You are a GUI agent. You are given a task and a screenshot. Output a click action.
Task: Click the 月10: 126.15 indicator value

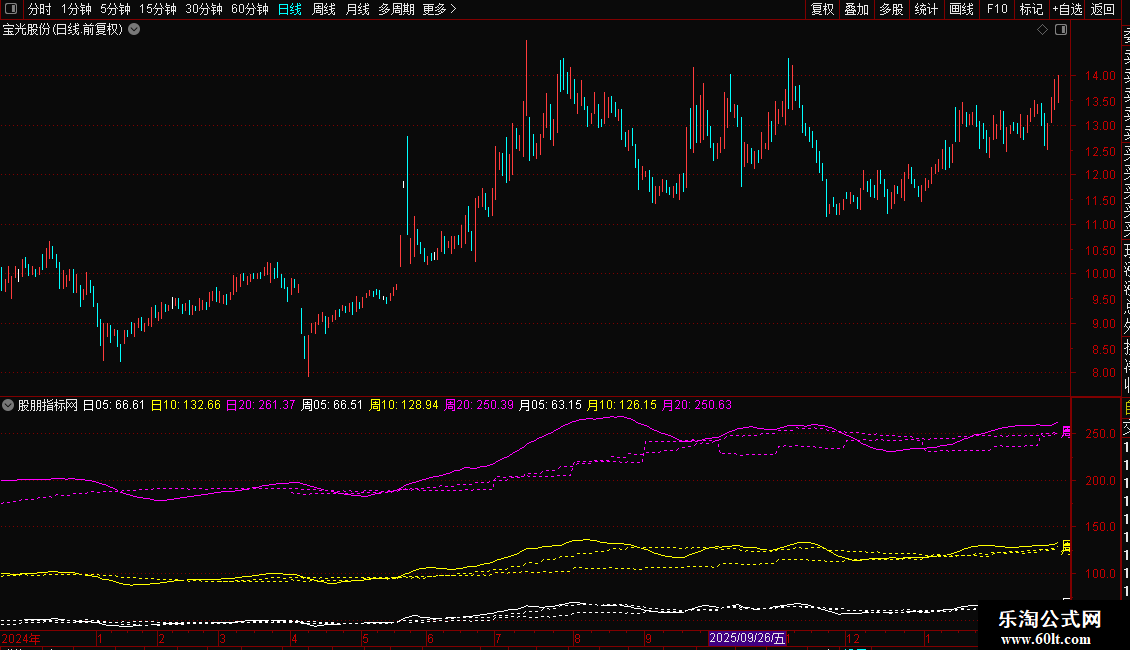[622, 405]
